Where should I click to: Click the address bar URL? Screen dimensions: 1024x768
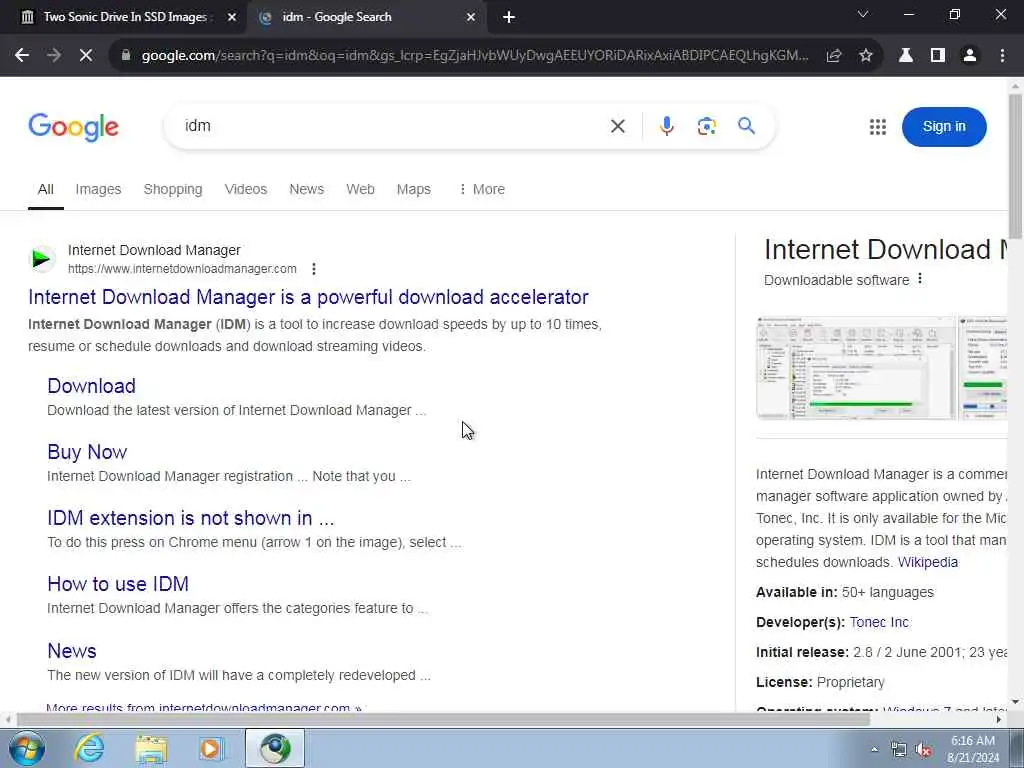(475, 56)
